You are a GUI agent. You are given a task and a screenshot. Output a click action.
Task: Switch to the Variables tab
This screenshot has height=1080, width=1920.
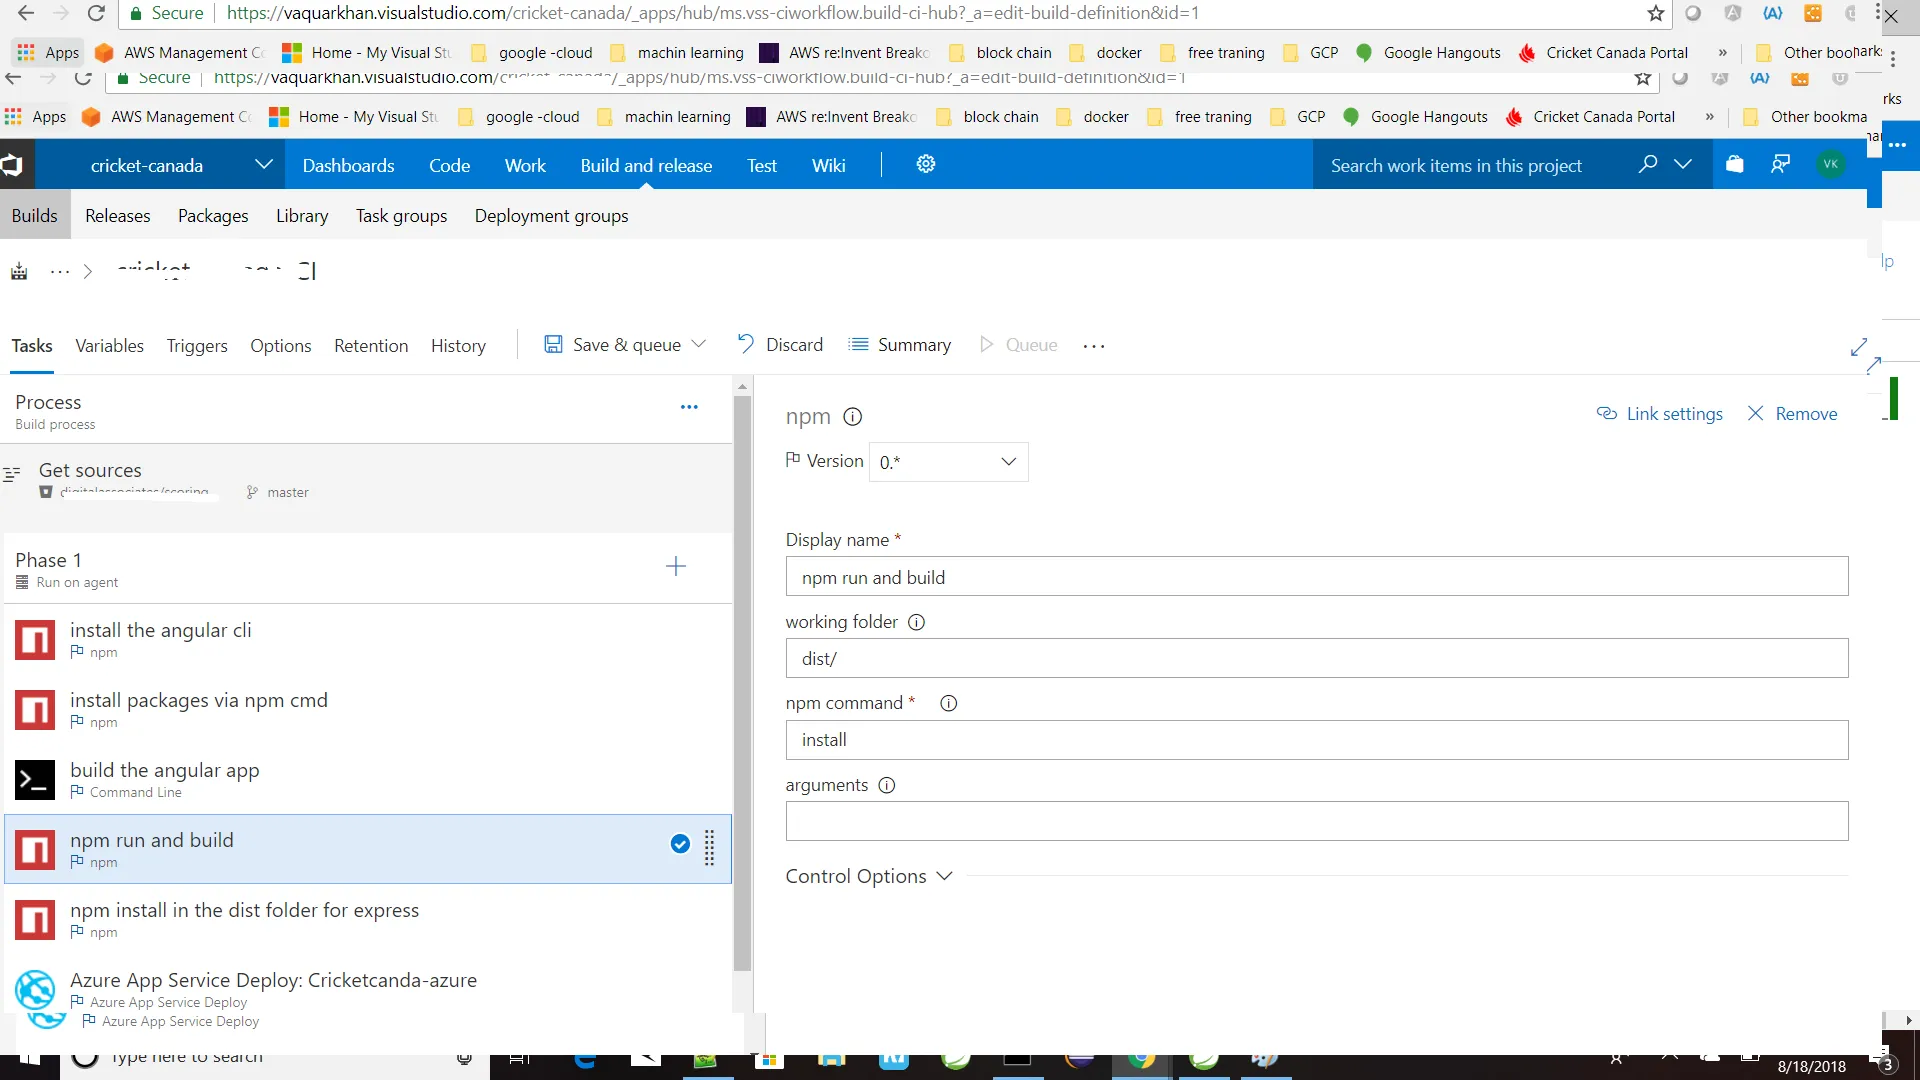(109, 346)
